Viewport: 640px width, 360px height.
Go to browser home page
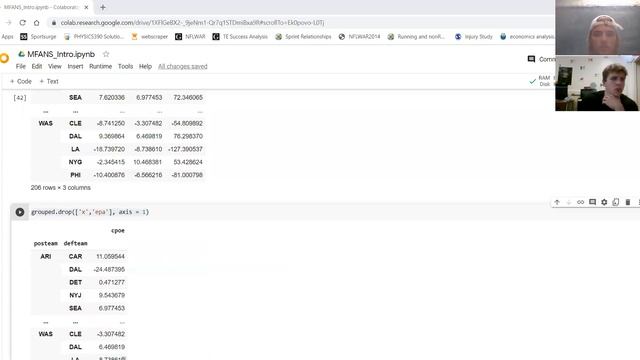click(36, 23)
